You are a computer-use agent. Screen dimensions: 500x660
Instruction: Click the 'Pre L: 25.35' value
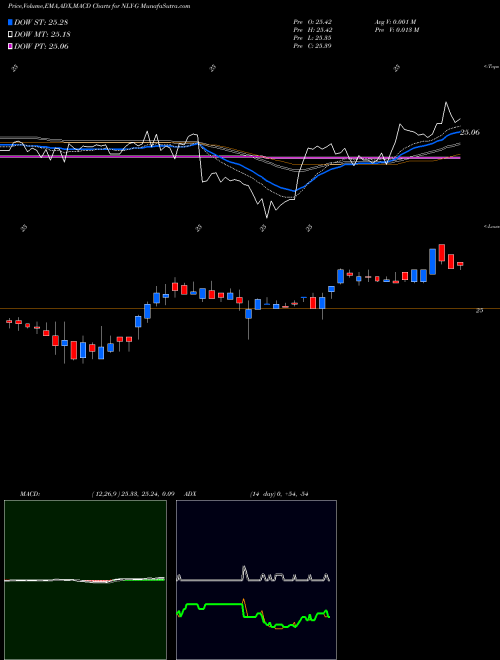coord(313,38)
